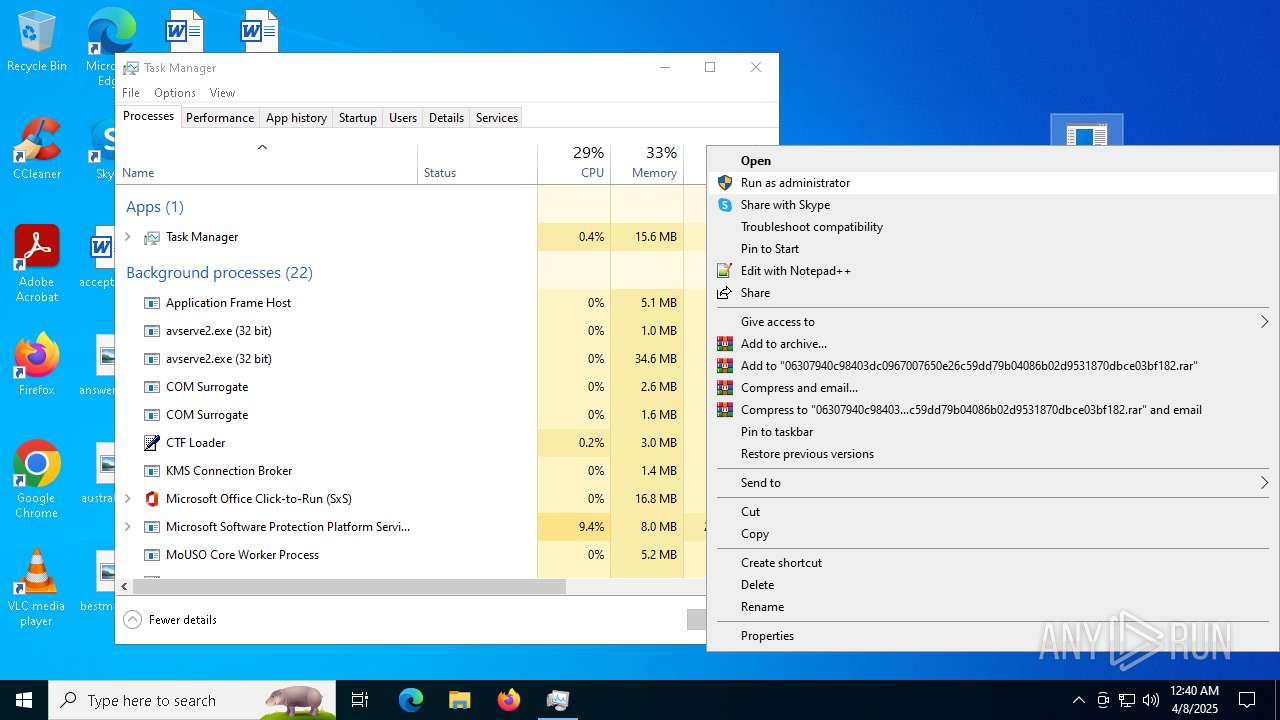Switch to the Performance tab
This screenshot has width=1280, height=720.
(220, 118)
